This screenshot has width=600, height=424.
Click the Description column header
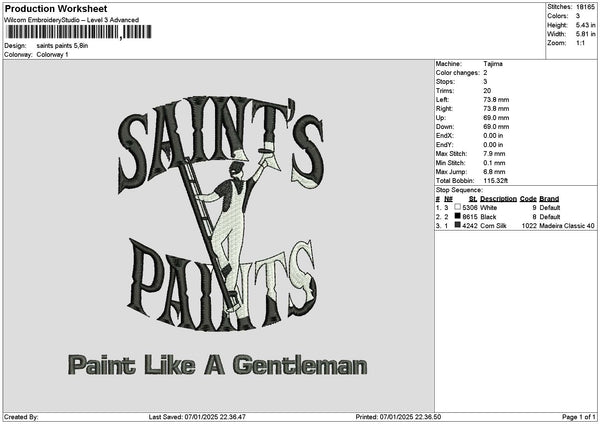[498, 198]
